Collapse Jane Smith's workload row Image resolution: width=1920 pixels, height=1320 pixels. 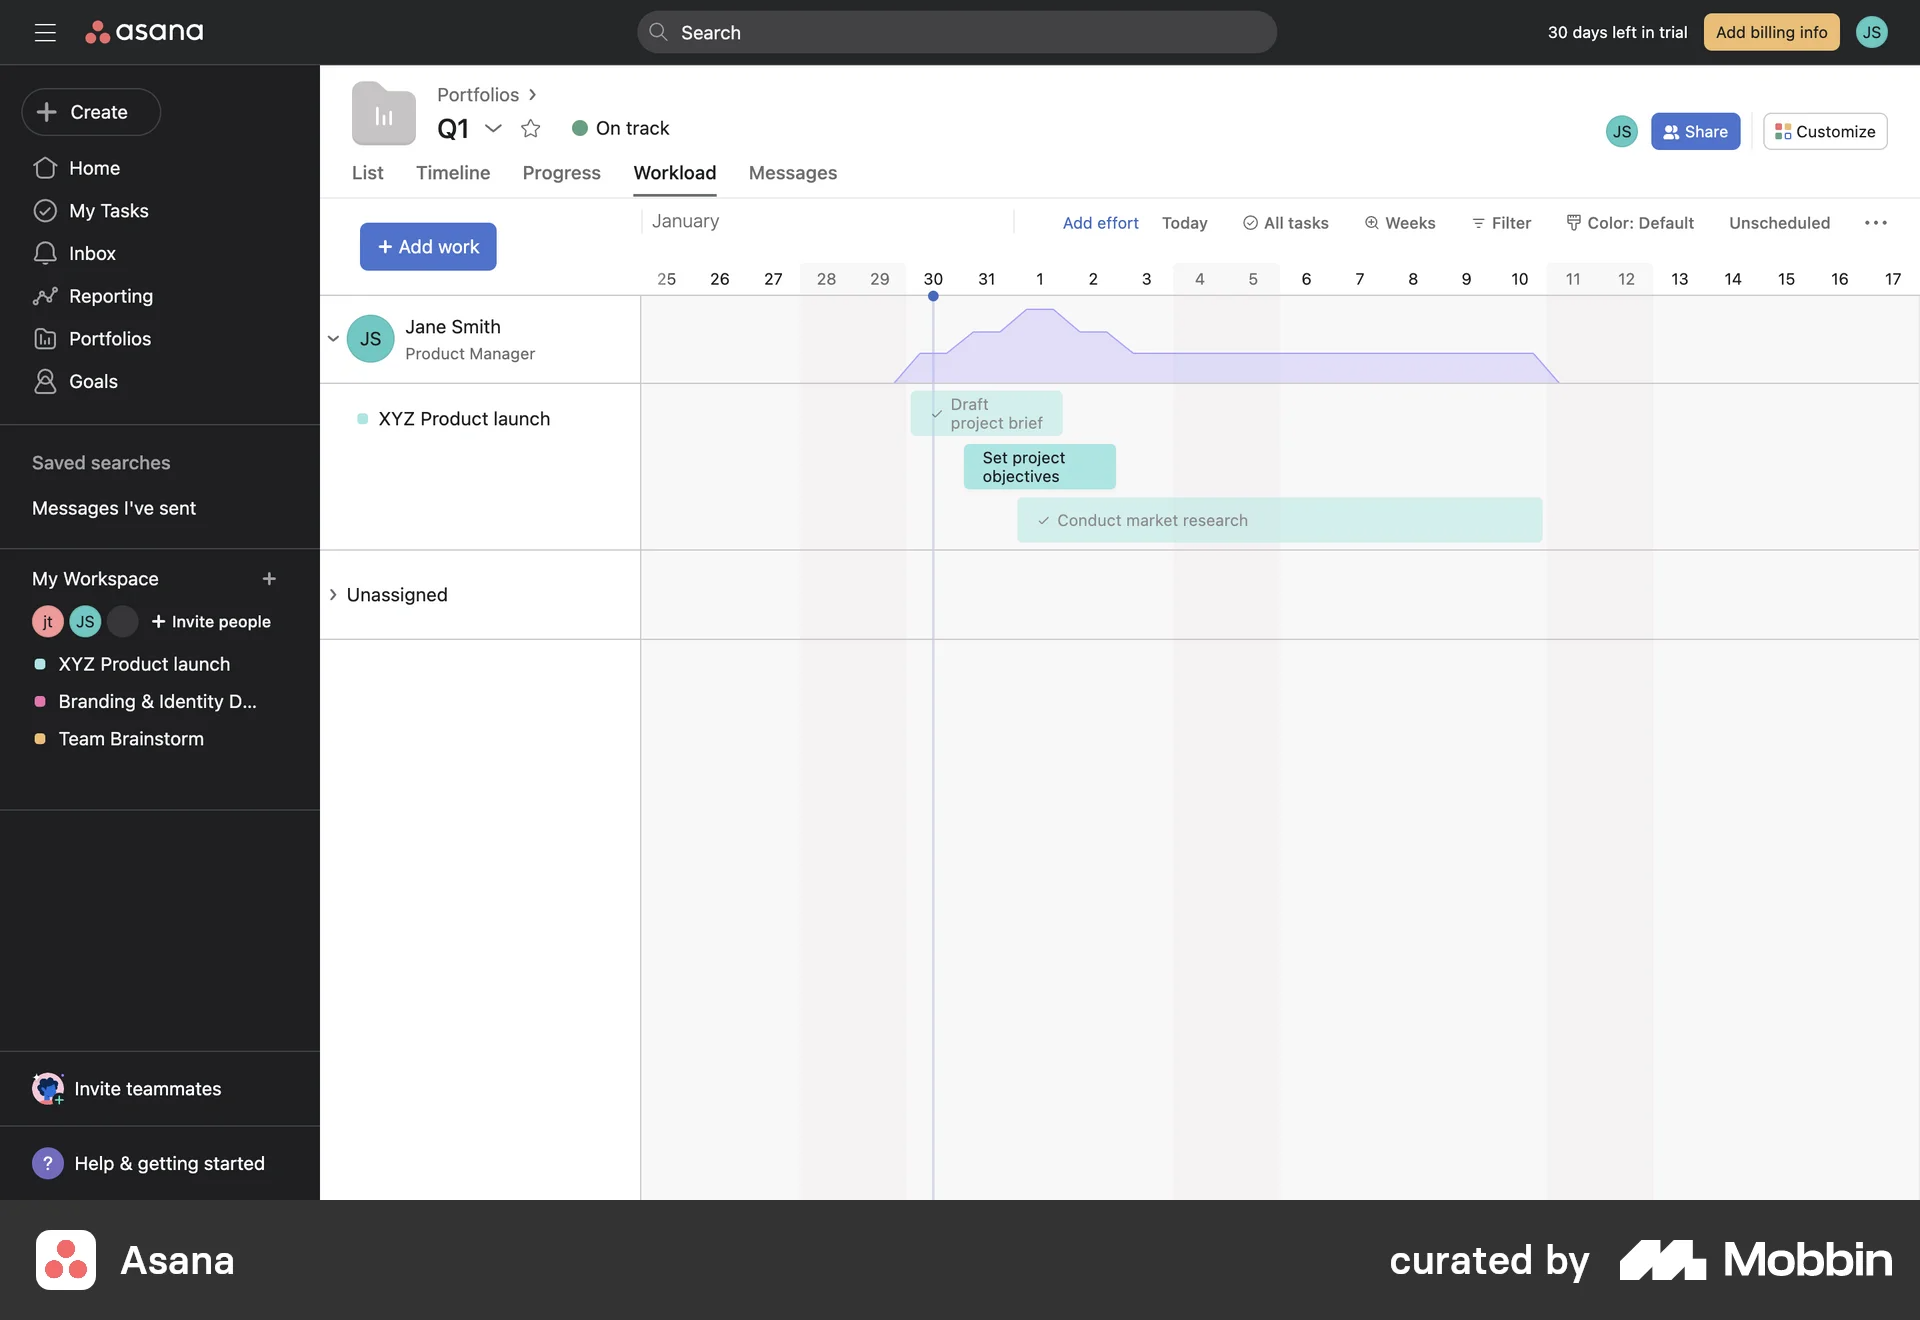(x=333, y=339)
